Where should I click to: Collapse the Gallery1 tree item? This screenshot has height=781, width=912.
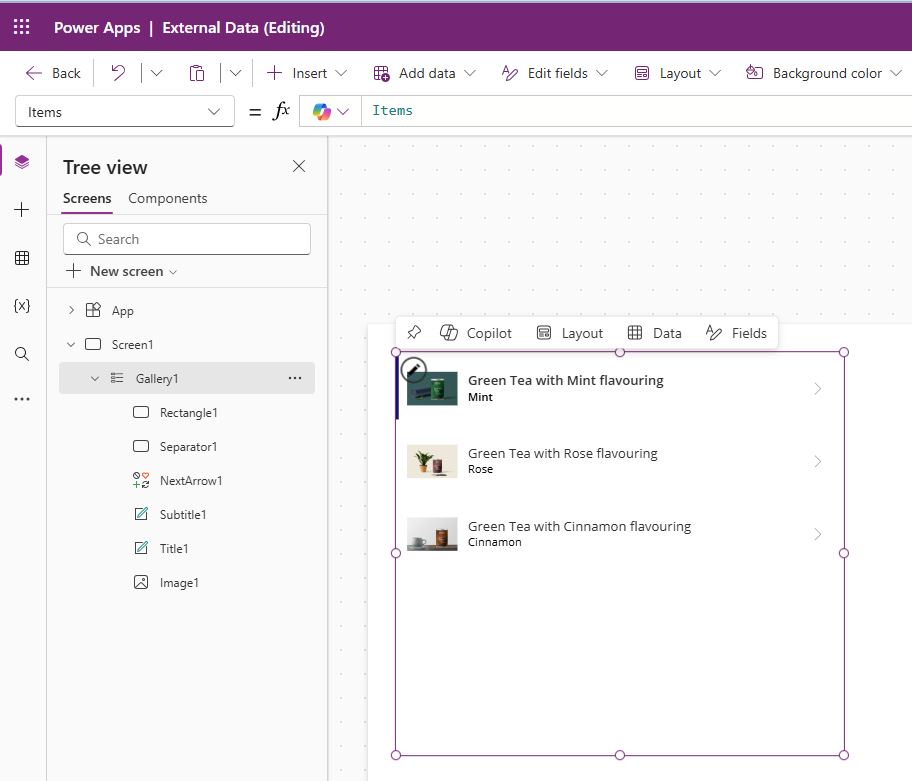pos(95,378)
